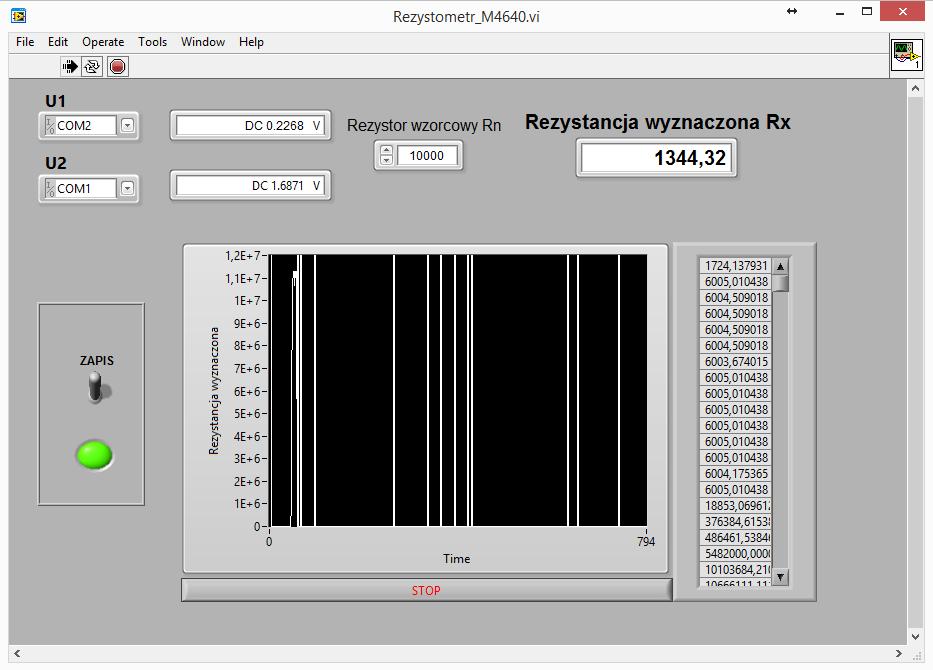Image resolution: width=933 pixels, height=670 pixels.
Task: Click the U1 reading DC 0.2268 V
Action: coord(250,126)
